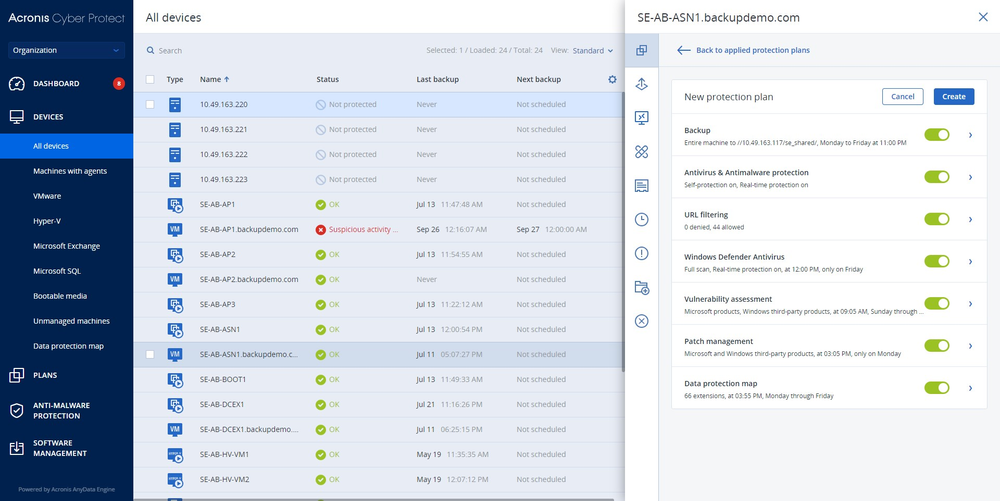Screen dimensions: 1000x501
Task: Tick the checkbox for 10.49.163.220 row
Action: tap(150, 105)
